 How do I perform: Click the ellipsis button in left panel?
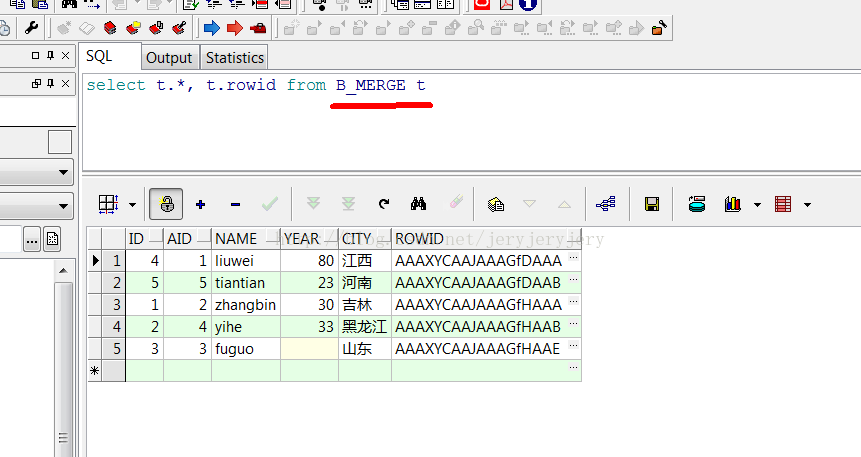tap(32, 239)
